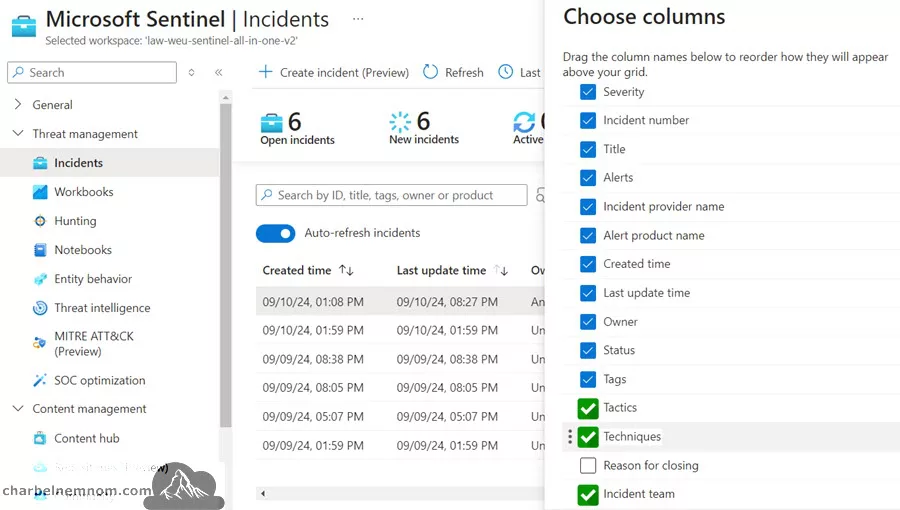Click the Refresh circular arrow icon

[430, 72]
